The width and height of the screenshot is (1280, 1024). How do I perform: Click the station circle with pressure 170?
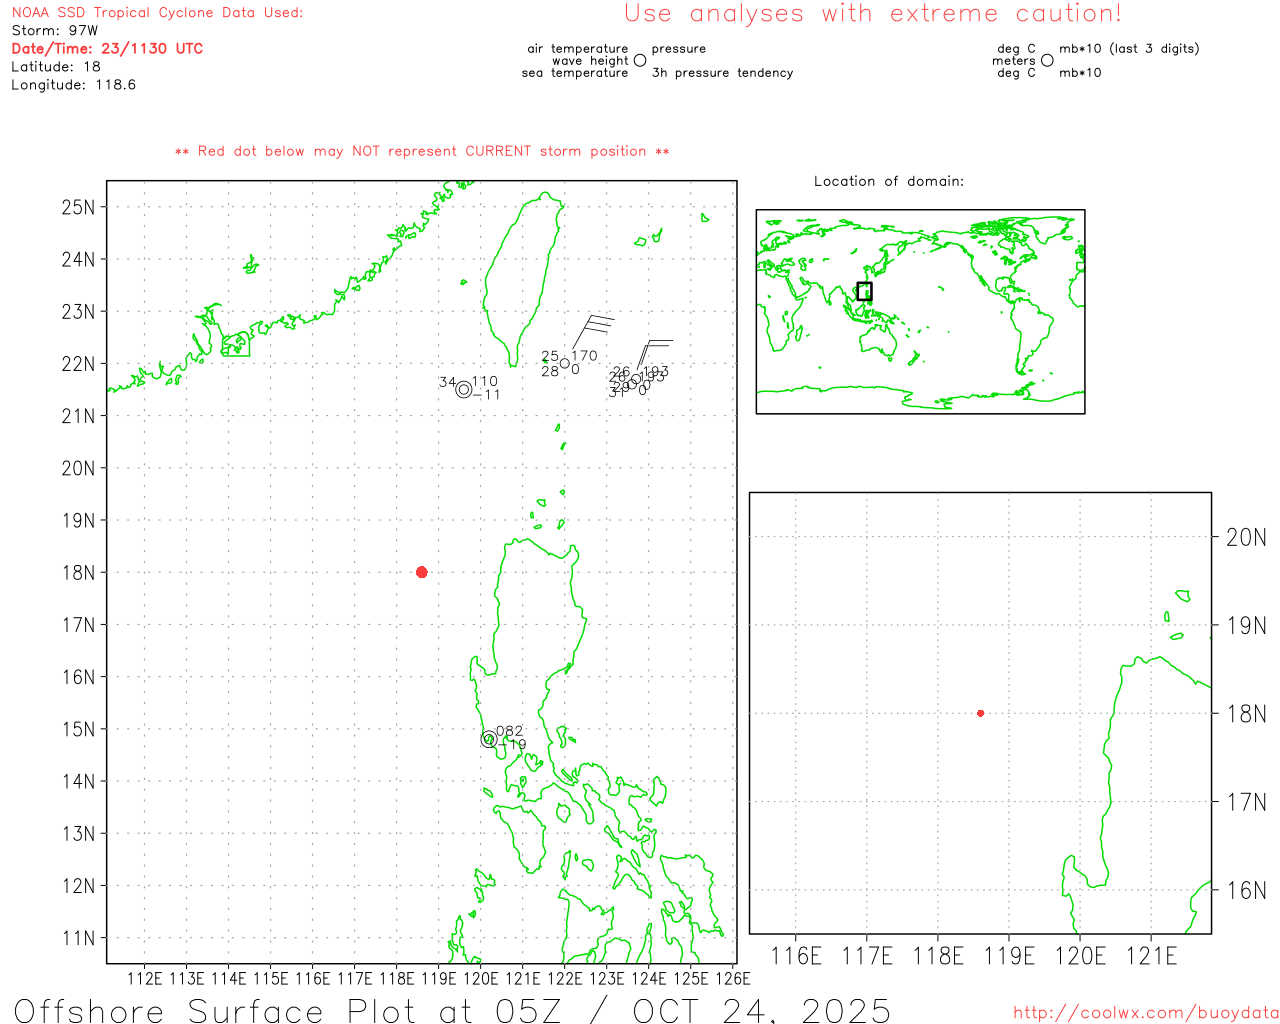click(565, 363)
